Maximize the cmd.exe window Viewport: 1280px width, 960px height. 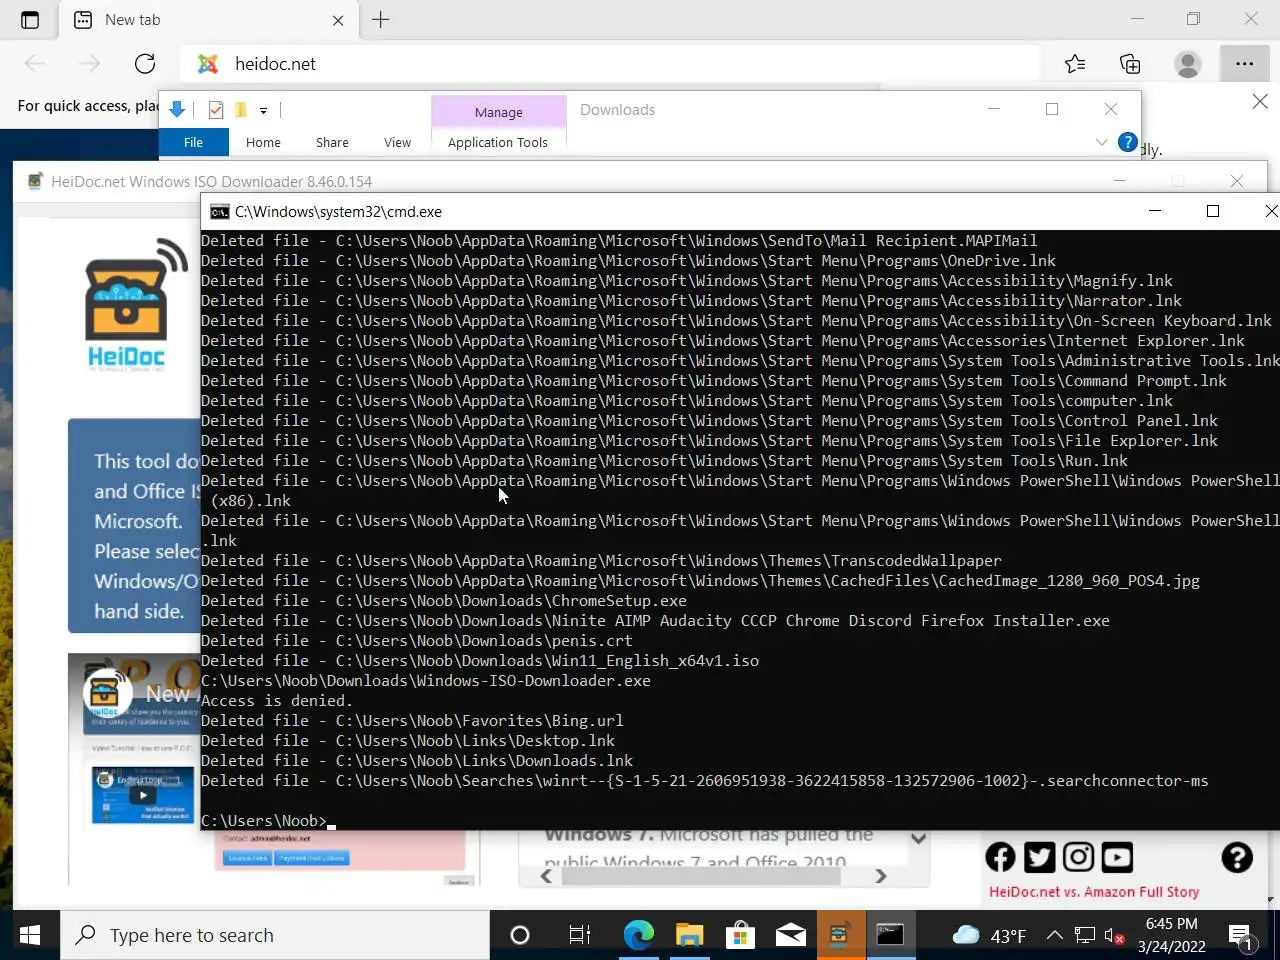(x=1213, y=211)
